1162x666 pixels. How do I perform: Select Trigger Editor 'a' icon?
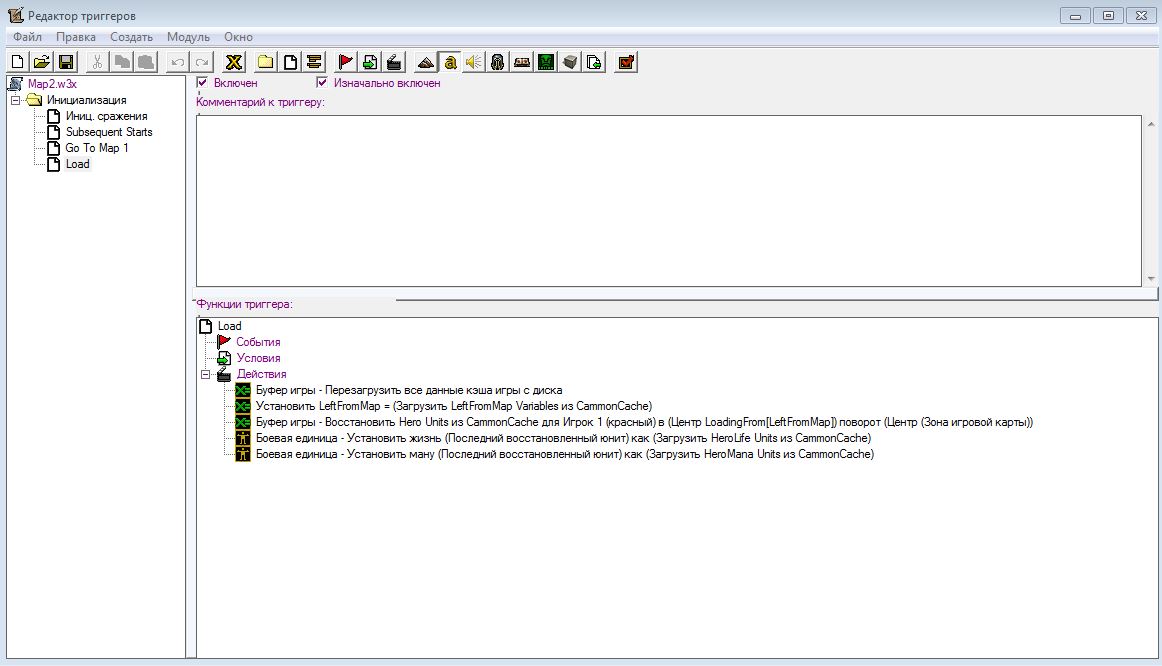tap(450, 62)
